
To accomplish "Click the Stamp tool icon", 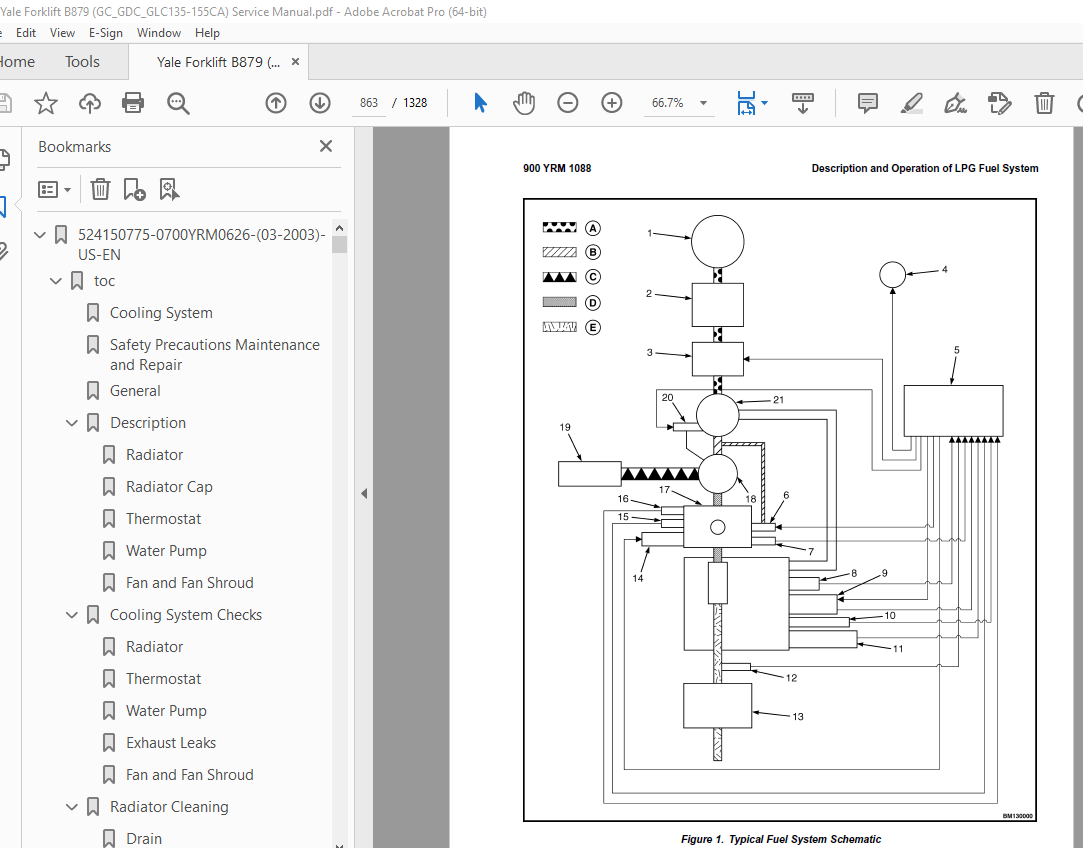I will 999,103.
